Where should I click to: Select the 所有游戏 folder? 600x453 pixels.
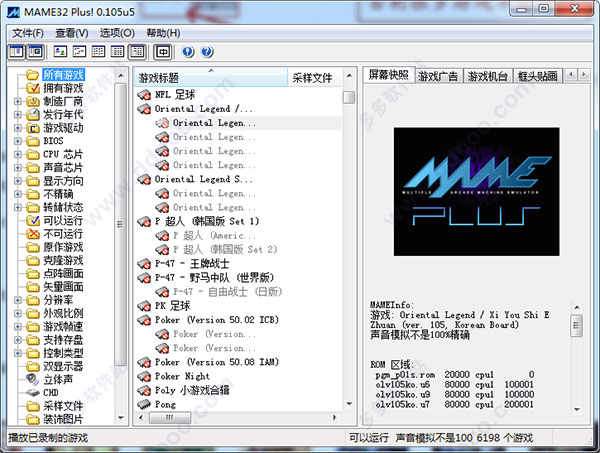pos(63,75)
